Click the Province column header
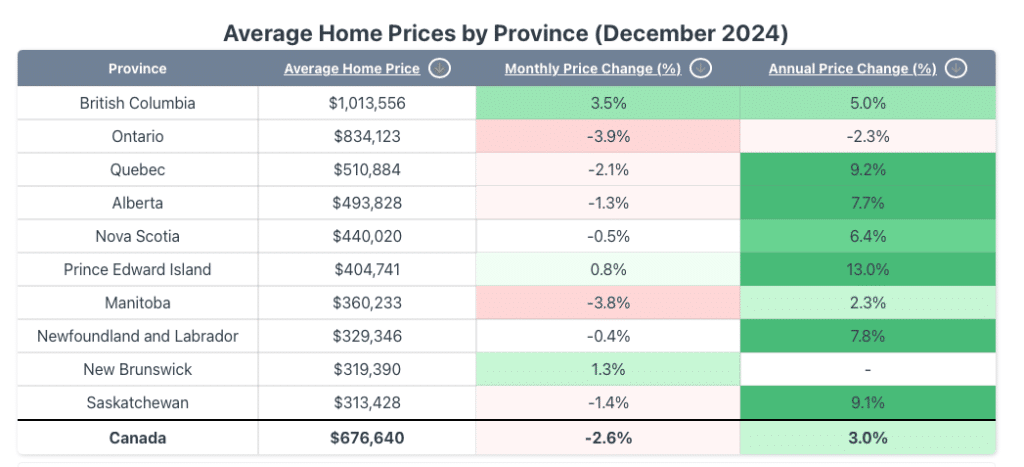This screenshot has width=1024, height=467. click(138, 69)
